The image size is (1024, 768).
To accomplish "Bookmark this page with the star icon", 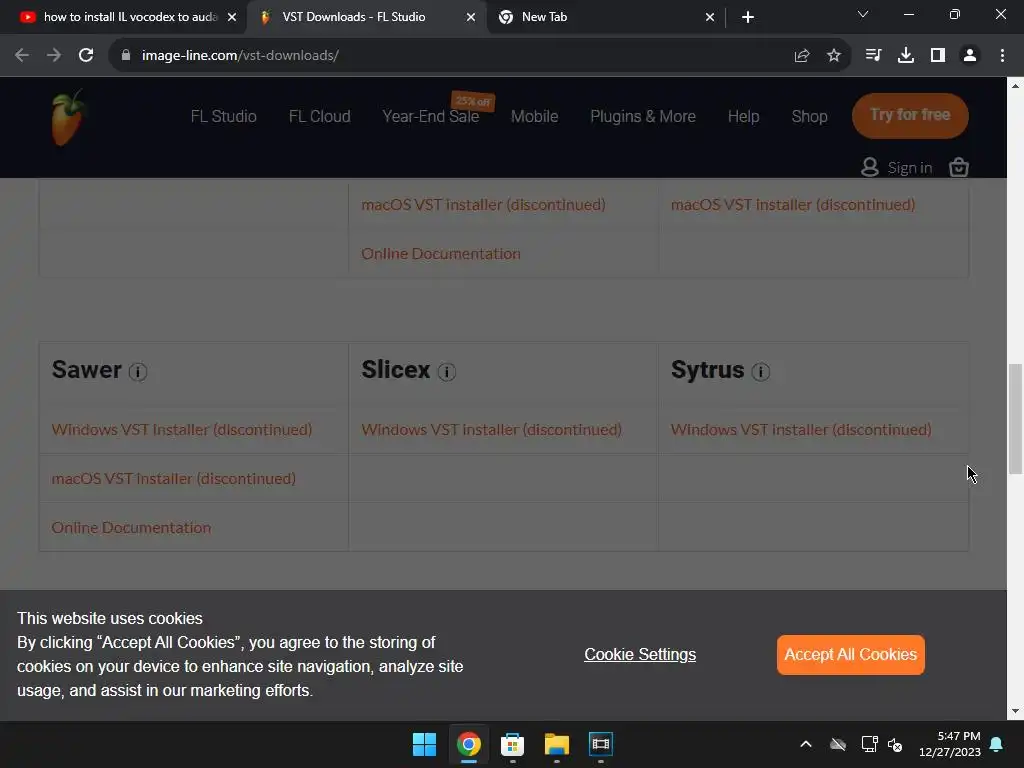I will pyautogui.click(x=833, y=56).
